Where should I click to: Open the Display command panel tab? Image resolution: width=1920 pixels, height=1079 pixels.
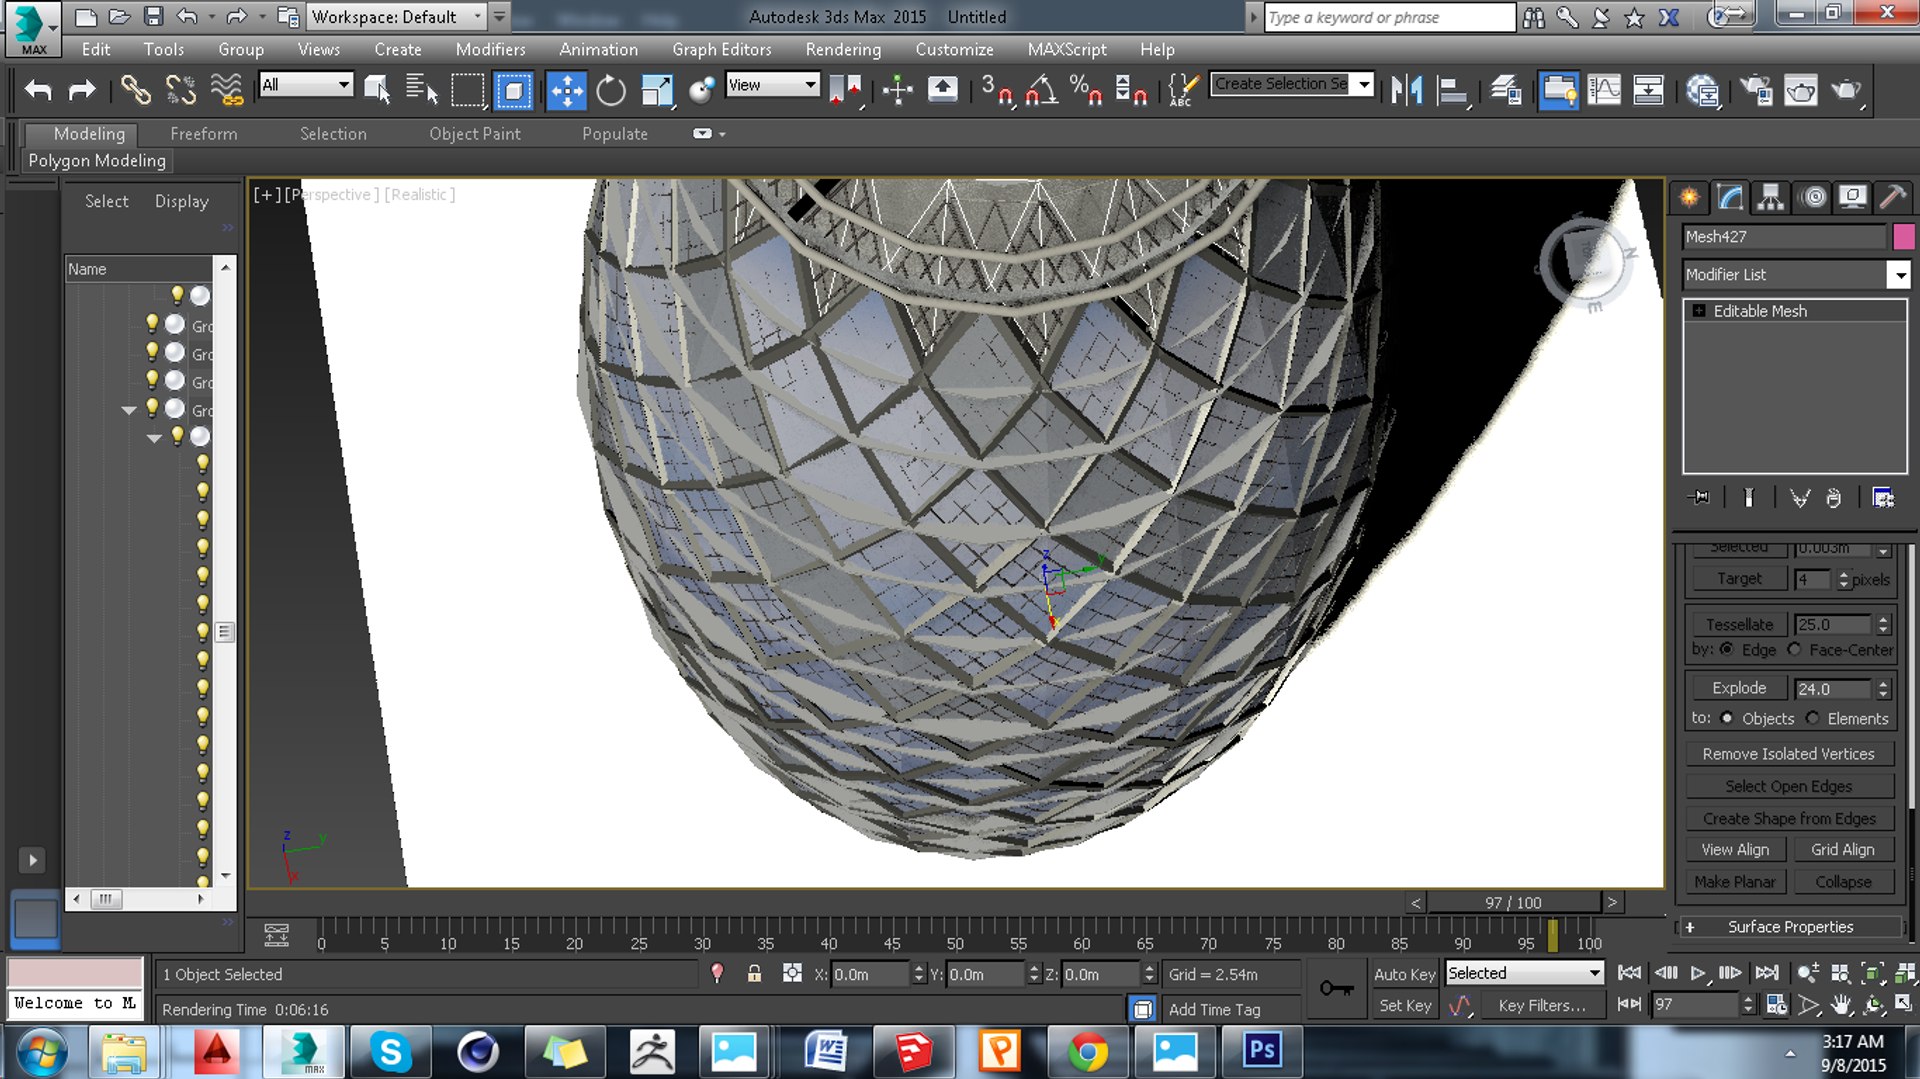pyautogui.click(x=1852, y=197)
